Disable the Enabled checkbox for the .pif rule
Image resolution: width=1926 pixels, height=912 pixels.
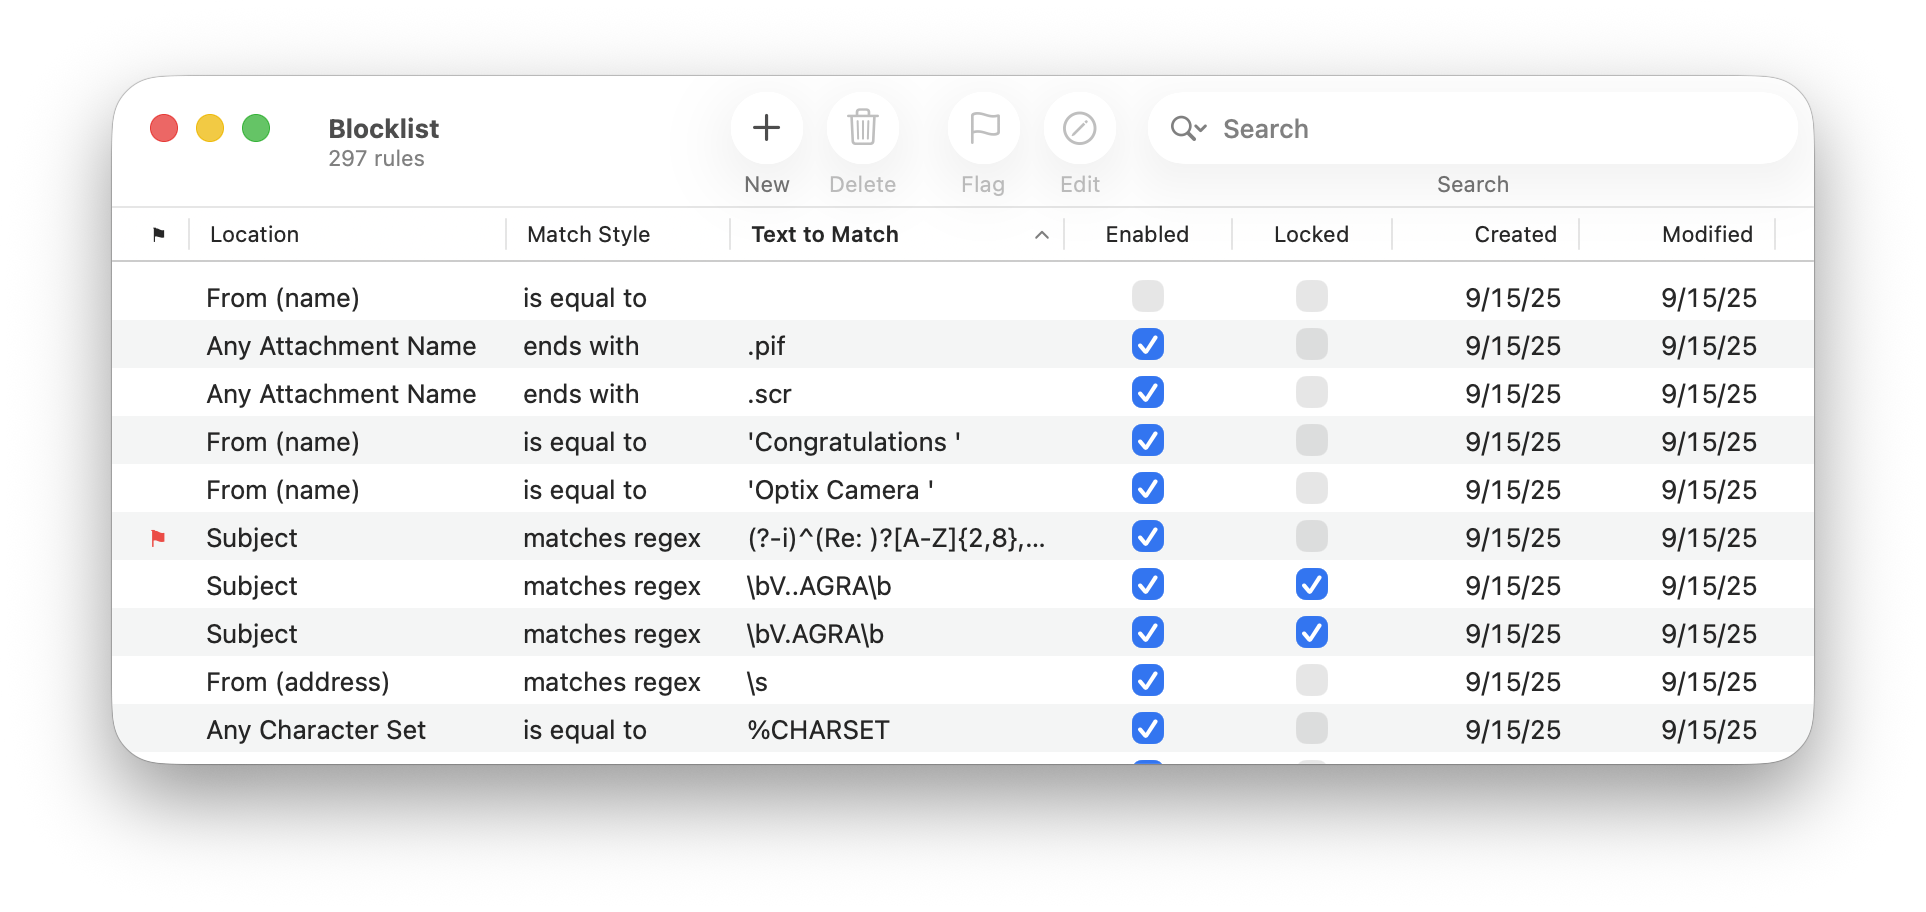point(1148,344)
